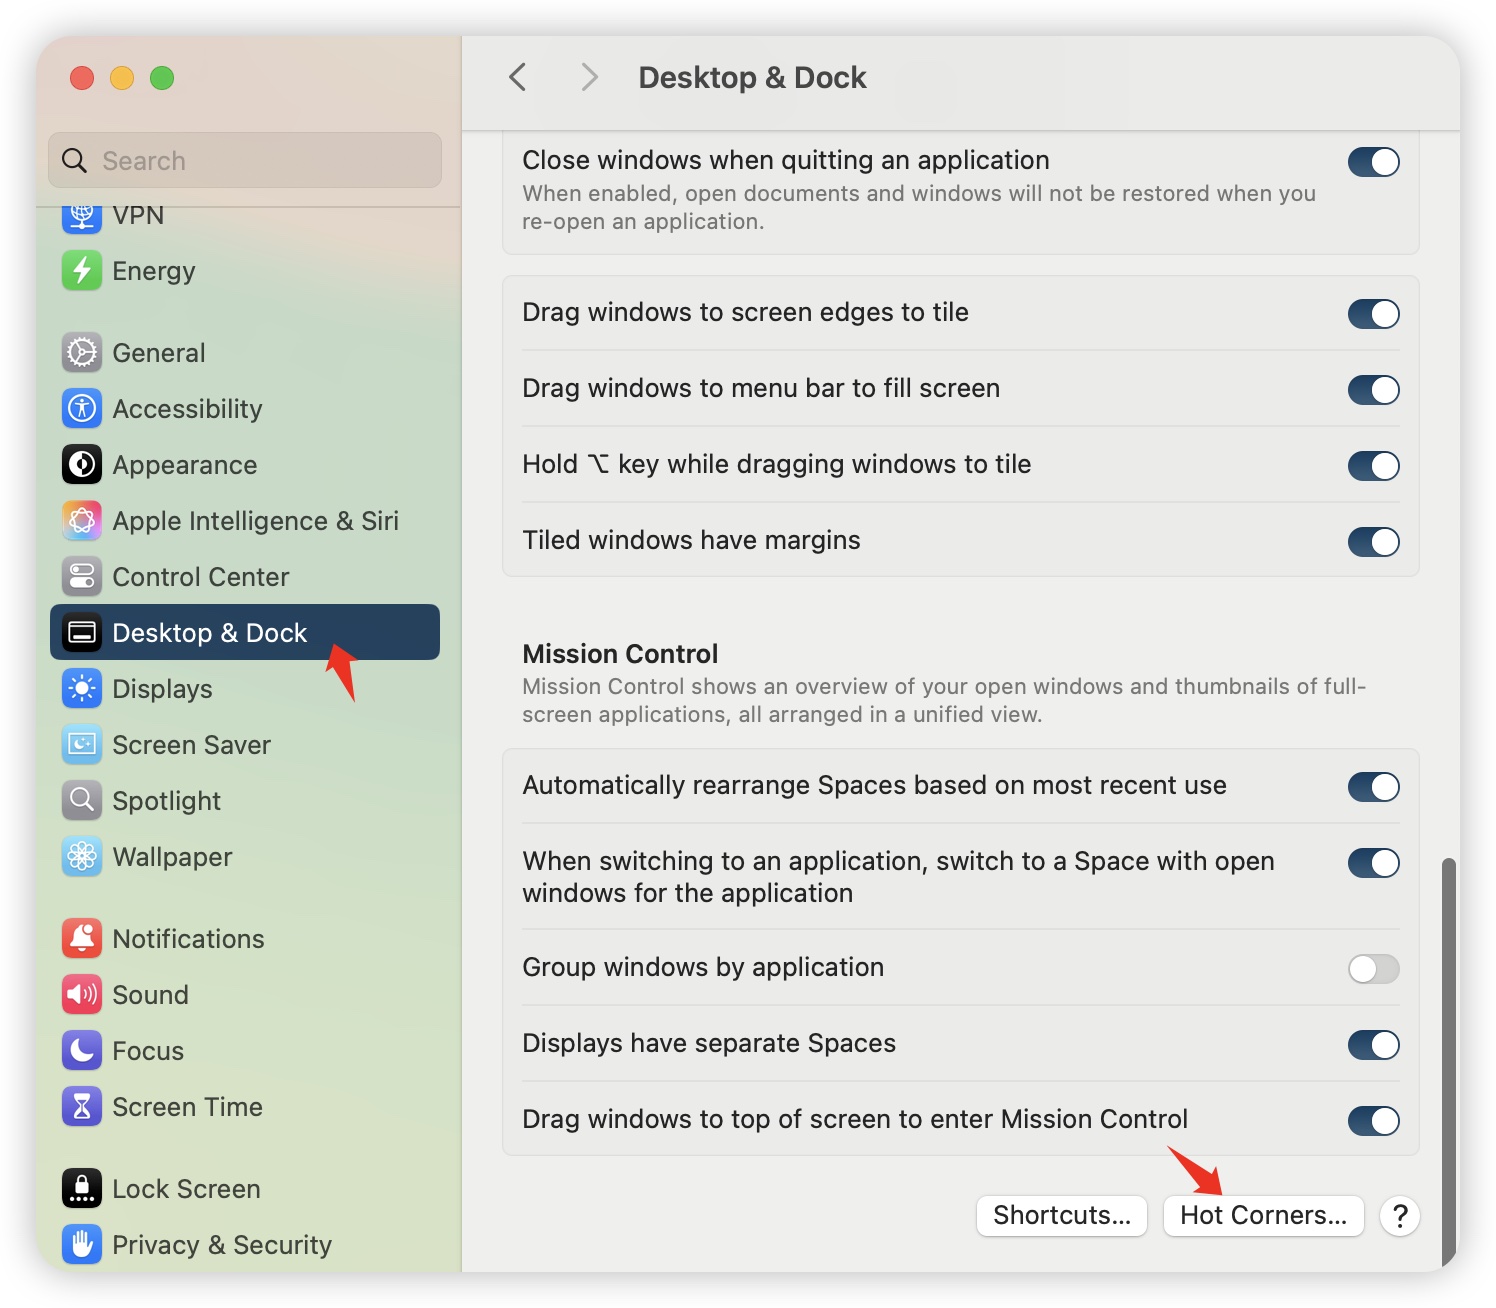Click the Lock Screen icon

point(82,1189)
